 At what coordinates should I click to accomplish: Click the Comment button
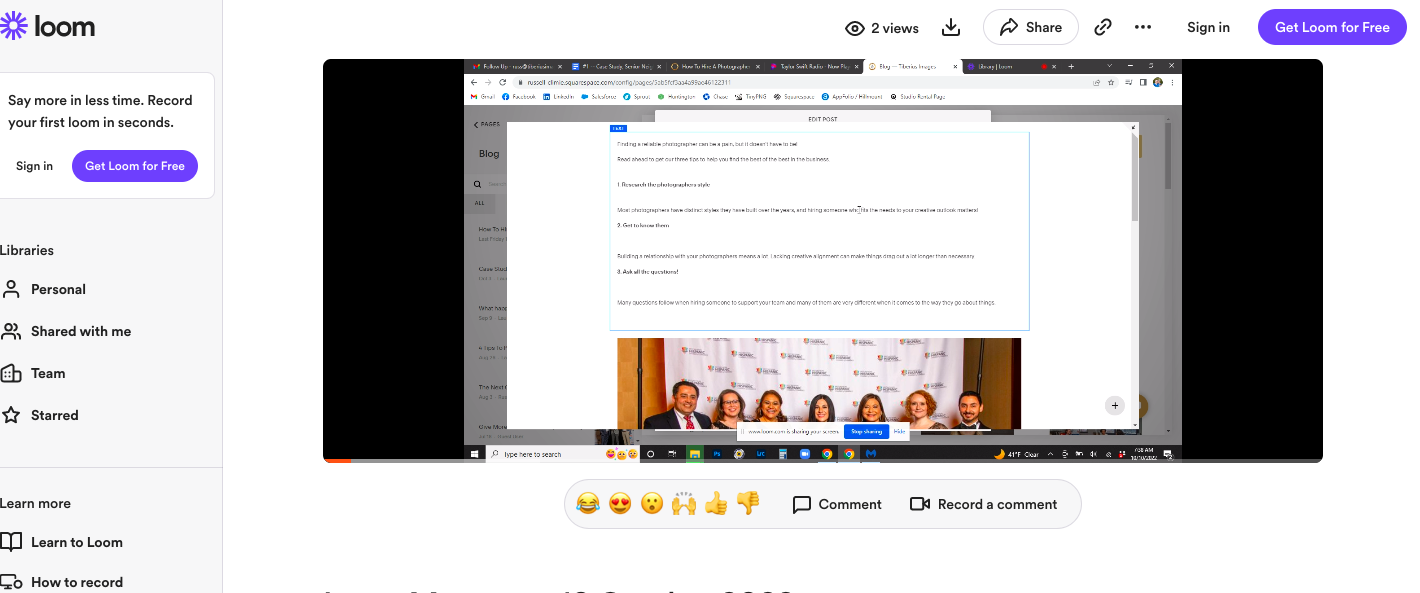pos(837,504)
